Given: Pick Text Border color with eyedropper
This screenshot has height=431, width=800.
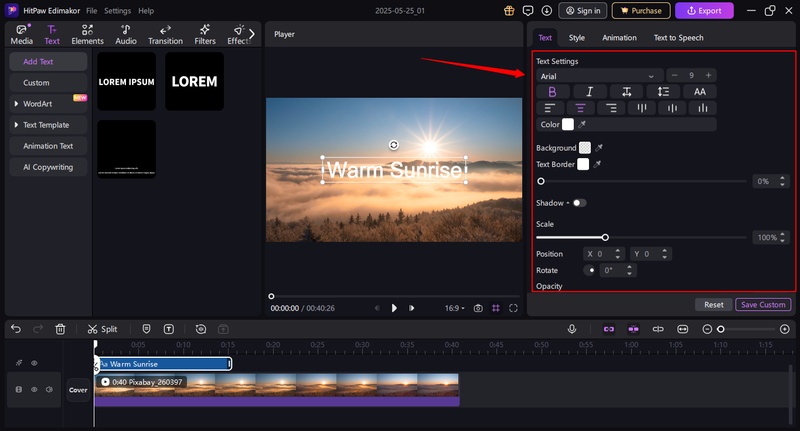Looking at the screenshot, I should (x=597, y=164).
